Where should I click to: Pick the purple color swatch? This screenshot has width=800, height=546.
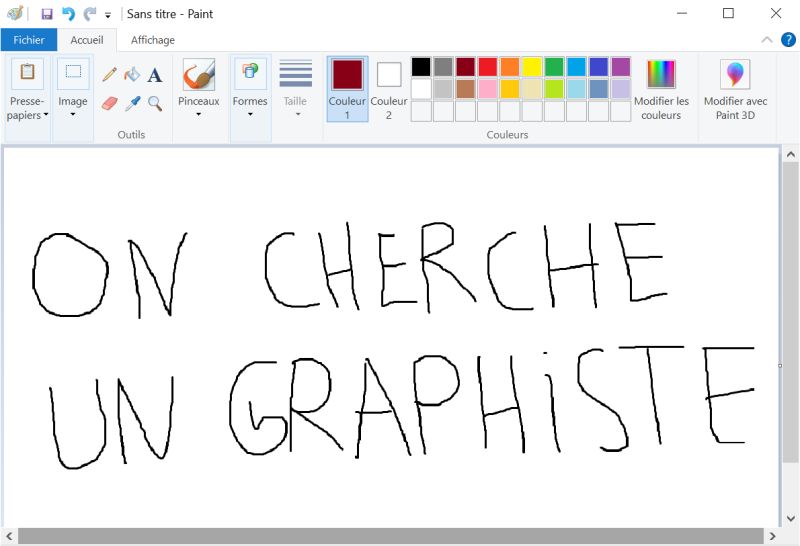(621, 67)
